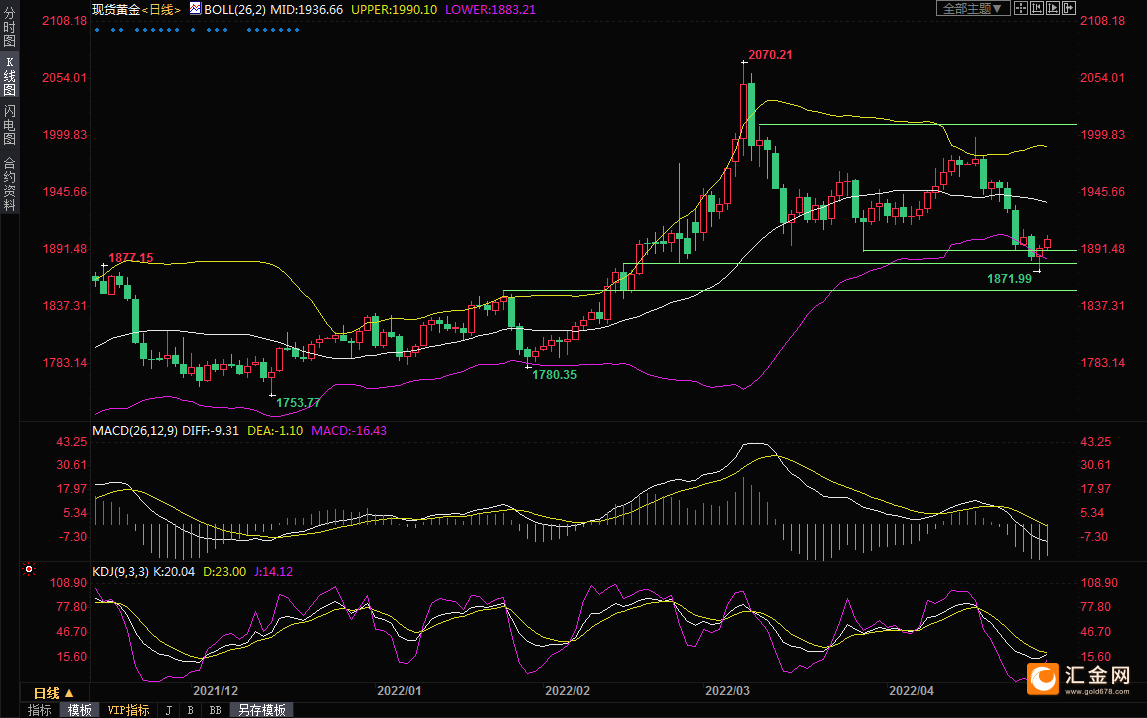Click the 2021/12 date on the time axis
Screen dimensions: 1147x718
tap(216, 690)
